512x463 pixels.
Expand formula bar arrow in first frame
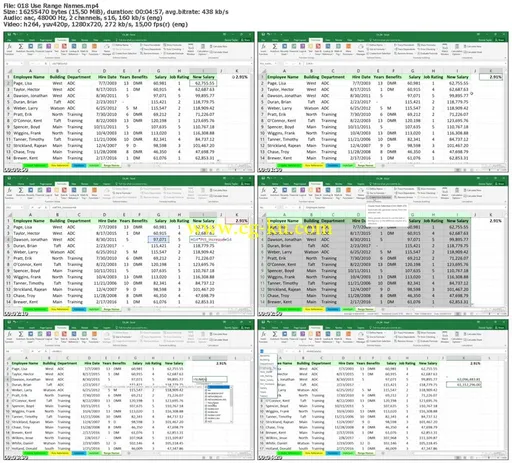tap(251, 63)
